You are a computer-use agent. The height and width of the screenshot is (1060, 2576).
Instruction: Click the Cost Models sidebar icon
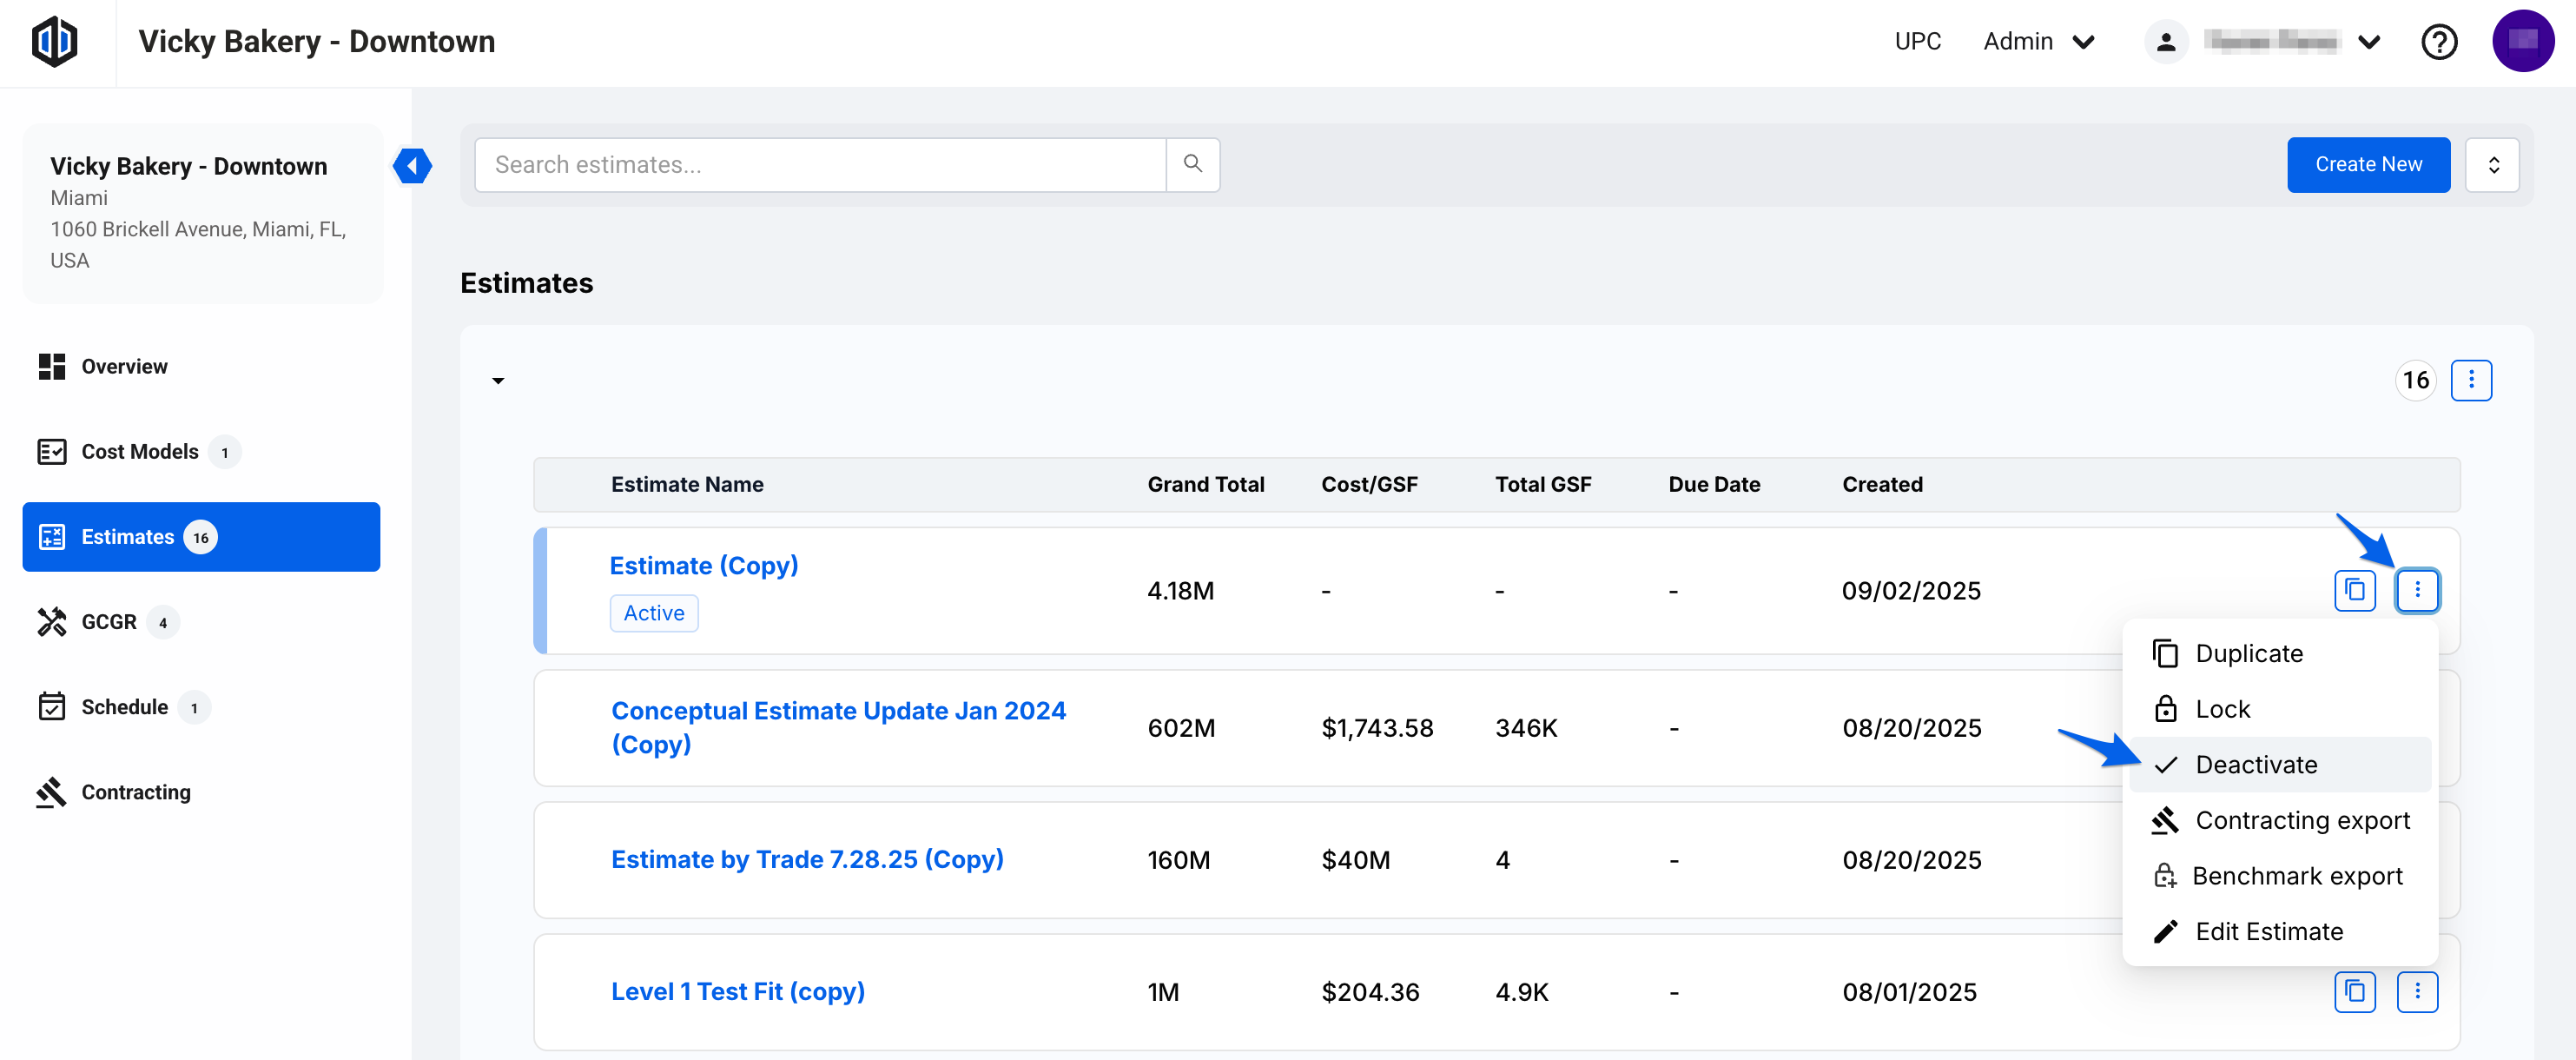[x=52, y=451]
